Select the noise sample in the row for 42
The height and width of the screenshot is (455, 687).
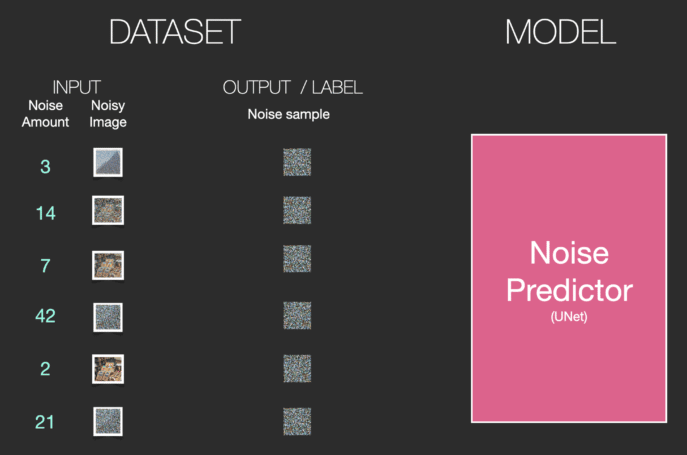point(297,315)
